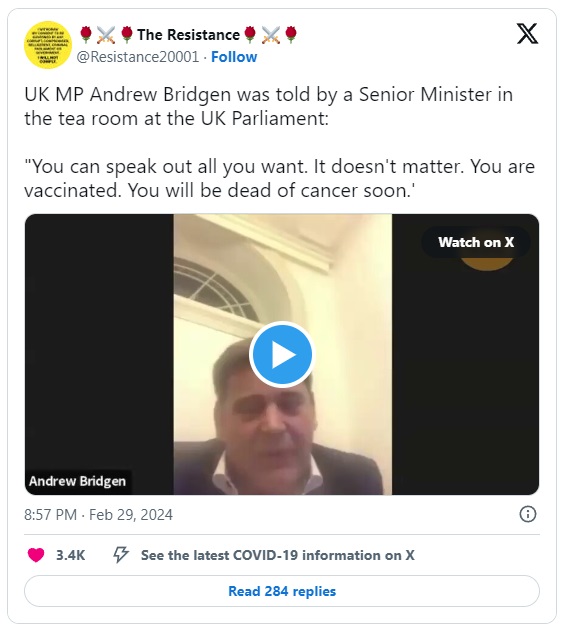565x634 pixels.
Task: Click the quoted vaccination statement text
Action: coord(279,178)
